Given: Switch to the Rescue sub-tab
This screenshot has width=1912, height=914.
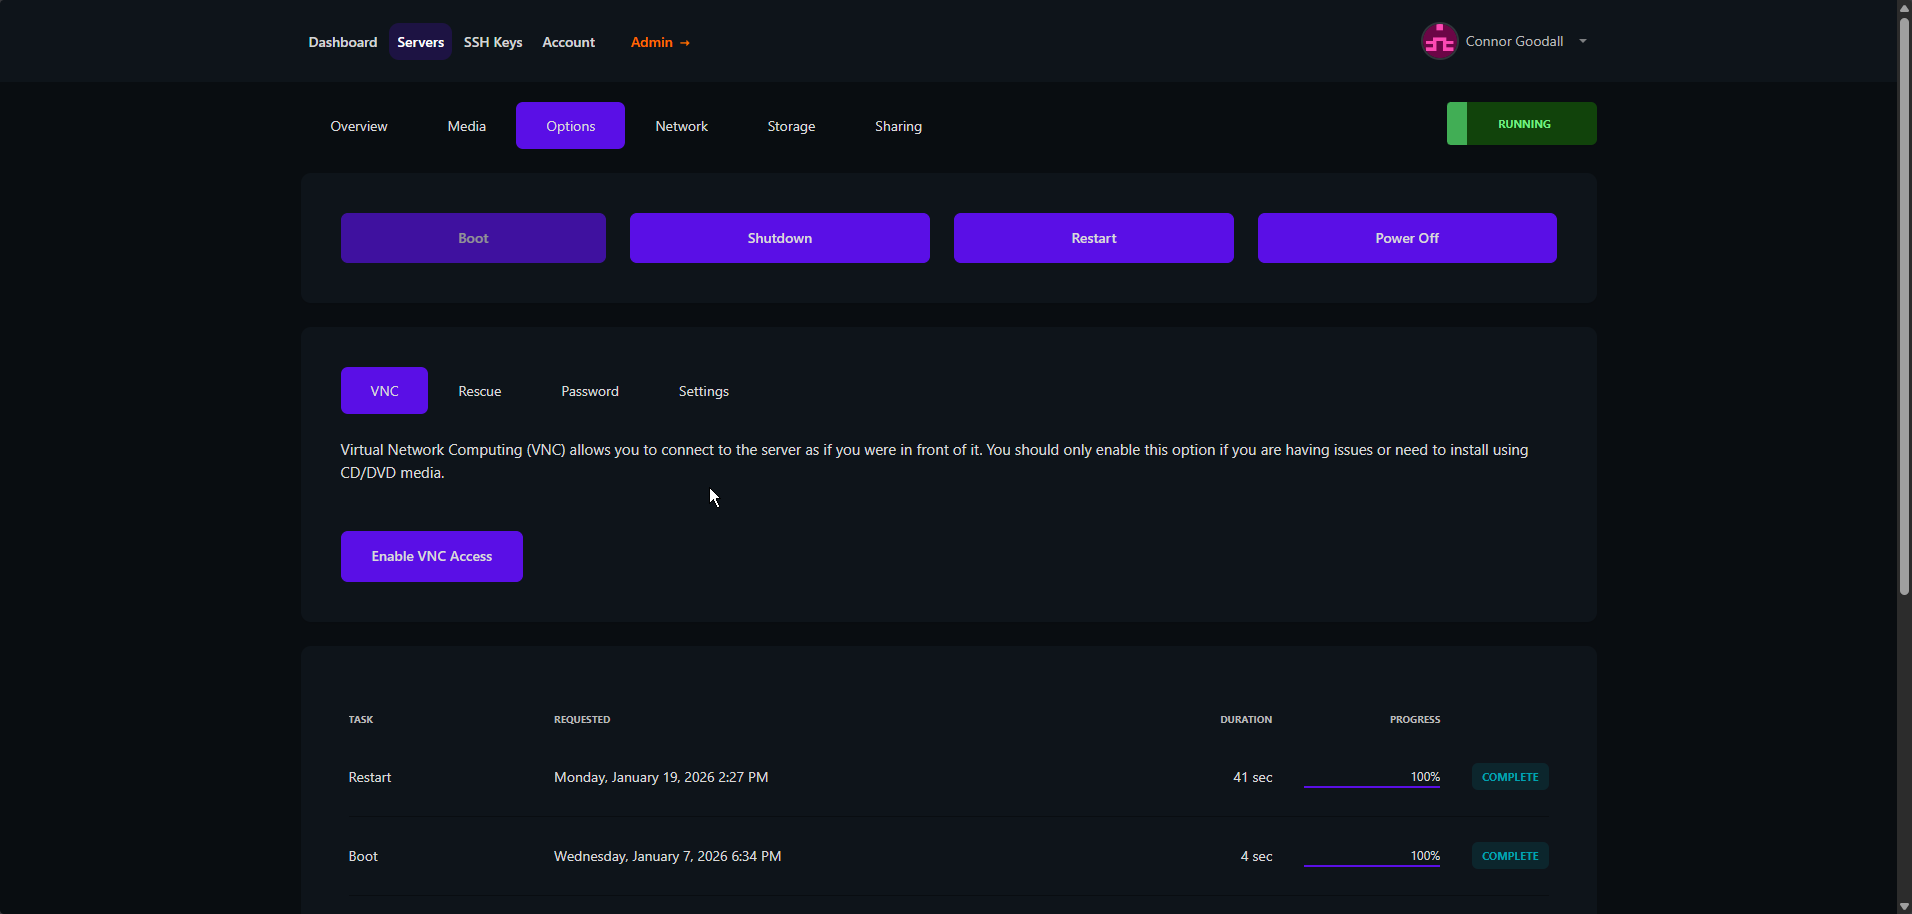Looking at the screenshot, I should (x=480, y=391).
